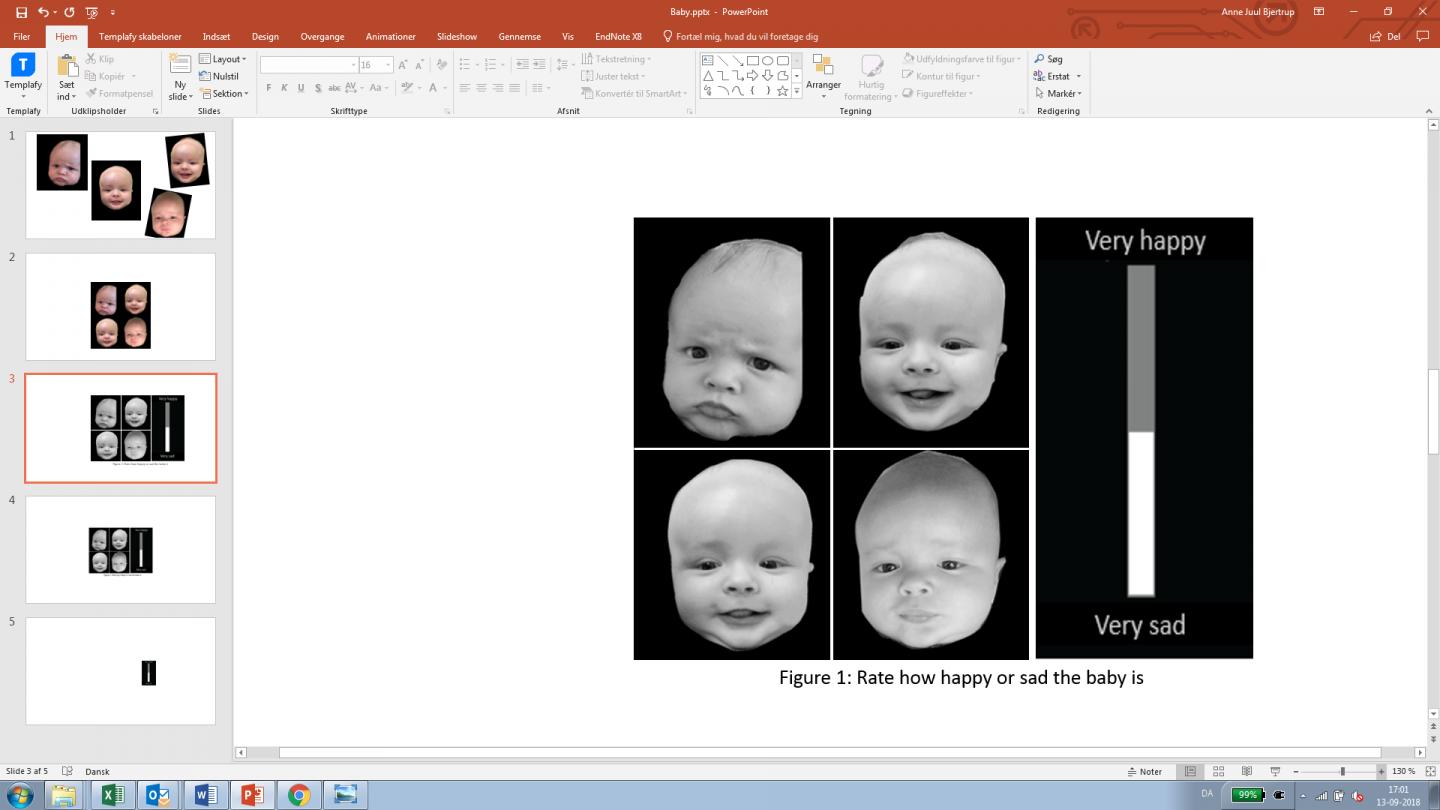The height and width of the screenshot is (810, 1440).
Task: Open the Indsæt ribbon tab
Action: click(x=216, y=37)
